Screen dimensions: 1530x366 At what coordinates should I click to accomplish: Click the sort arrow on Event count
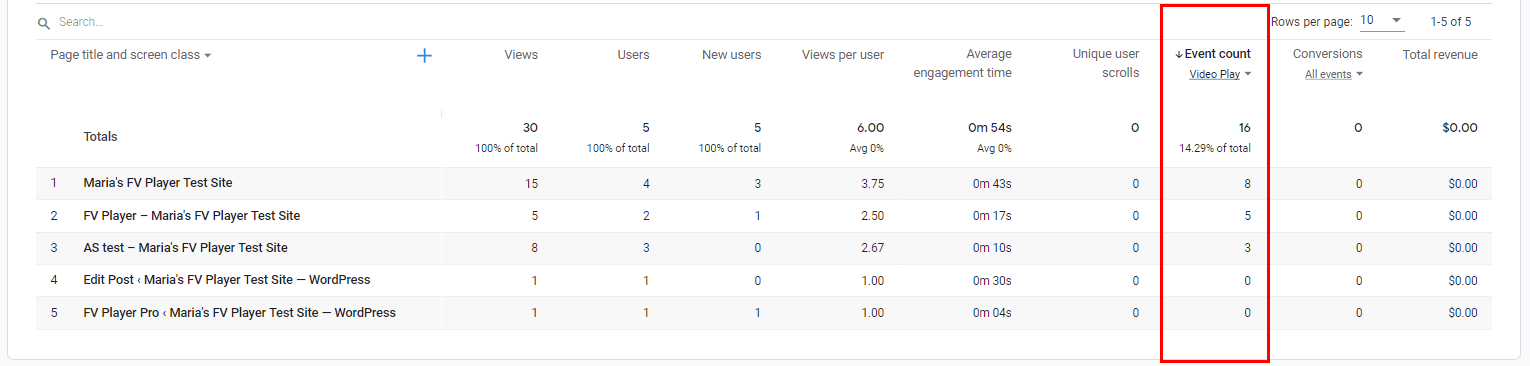(x=1179, y=54)
